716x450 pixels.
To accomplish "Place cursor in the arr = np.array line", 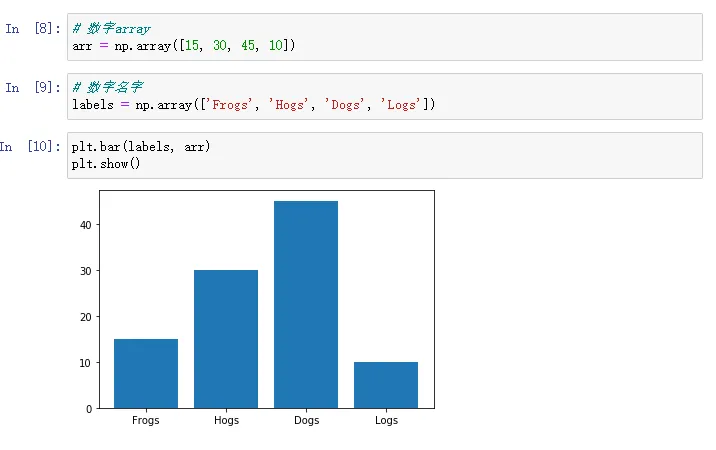I will [184, 46].
